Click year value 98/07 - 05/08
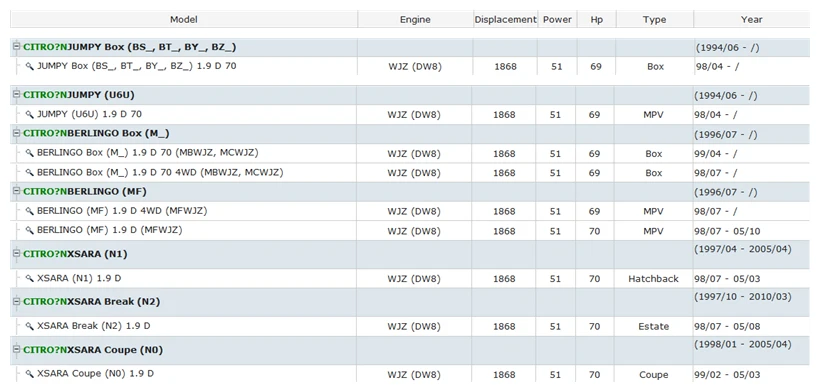 [x=727, y=327]
